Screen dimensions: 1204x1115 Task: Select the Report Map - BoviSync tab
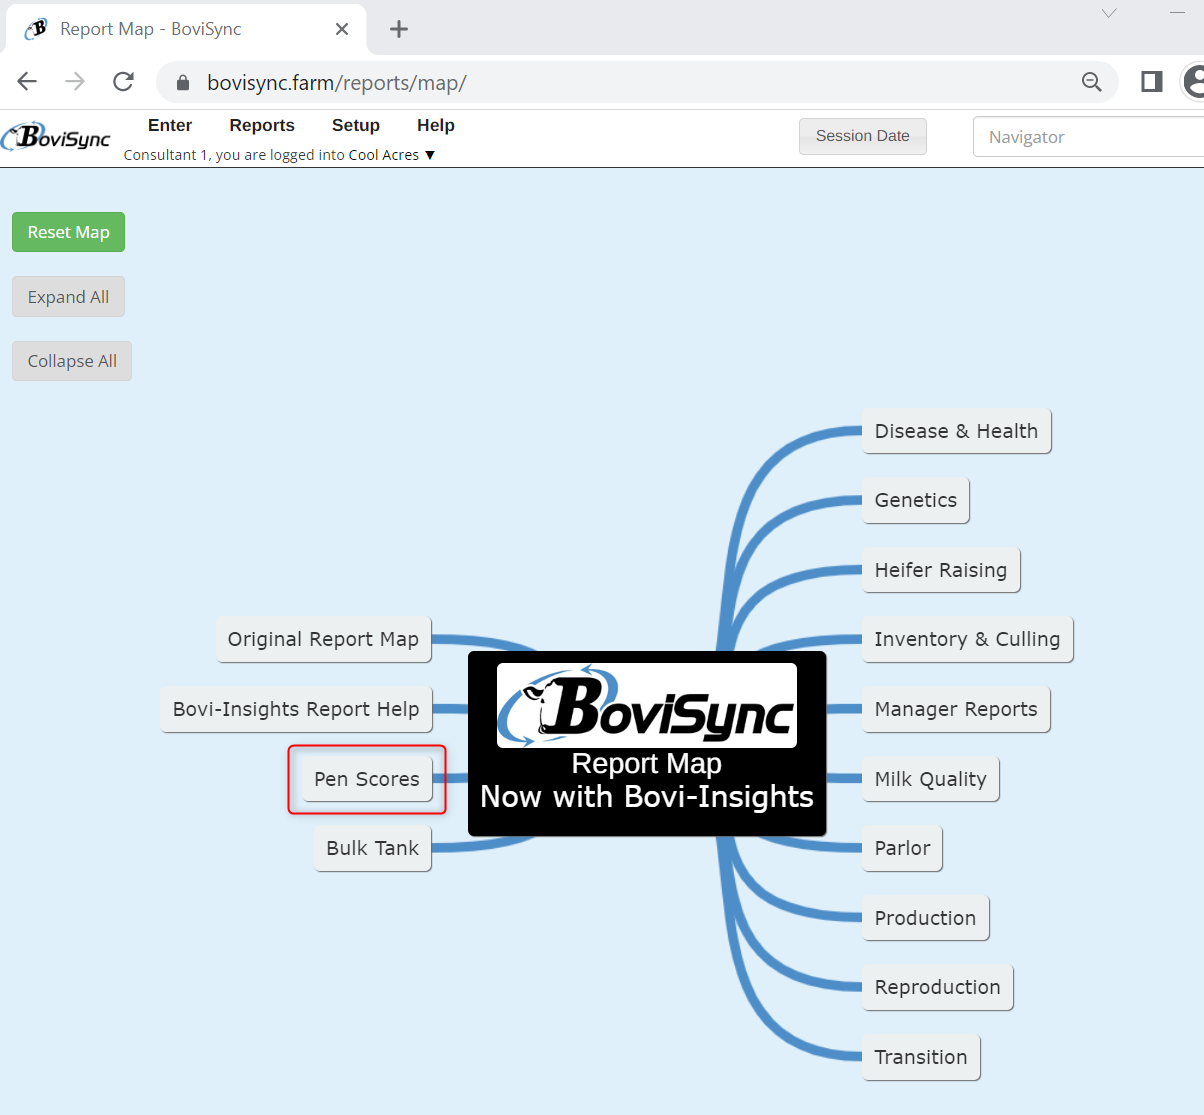(x=187, y=29)
